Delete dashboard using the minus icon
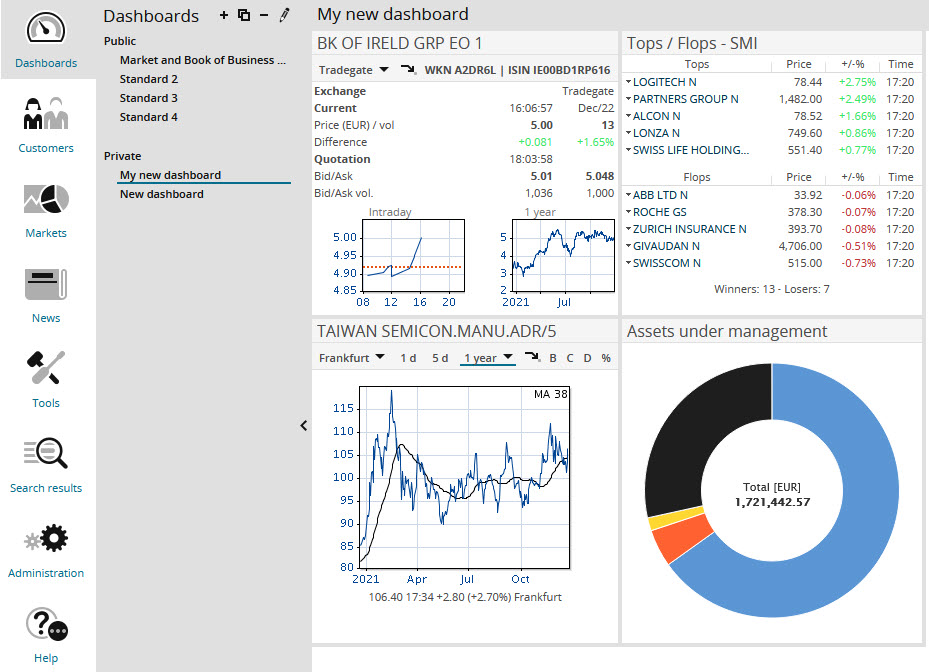The image size is (929, 672). [263, 15]
